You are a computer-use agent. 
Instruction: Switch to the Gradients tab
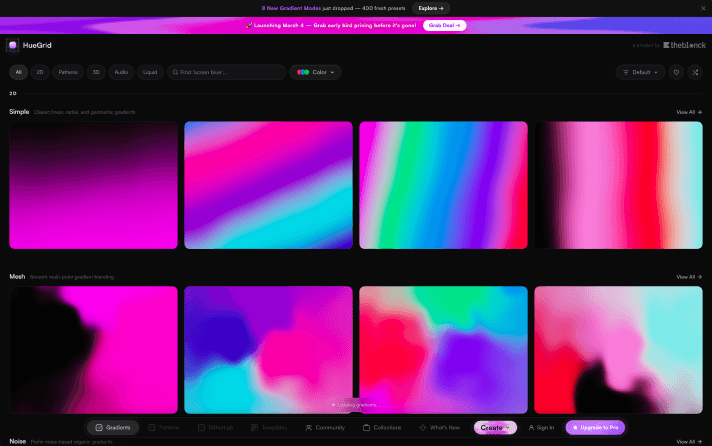[113, 427]
